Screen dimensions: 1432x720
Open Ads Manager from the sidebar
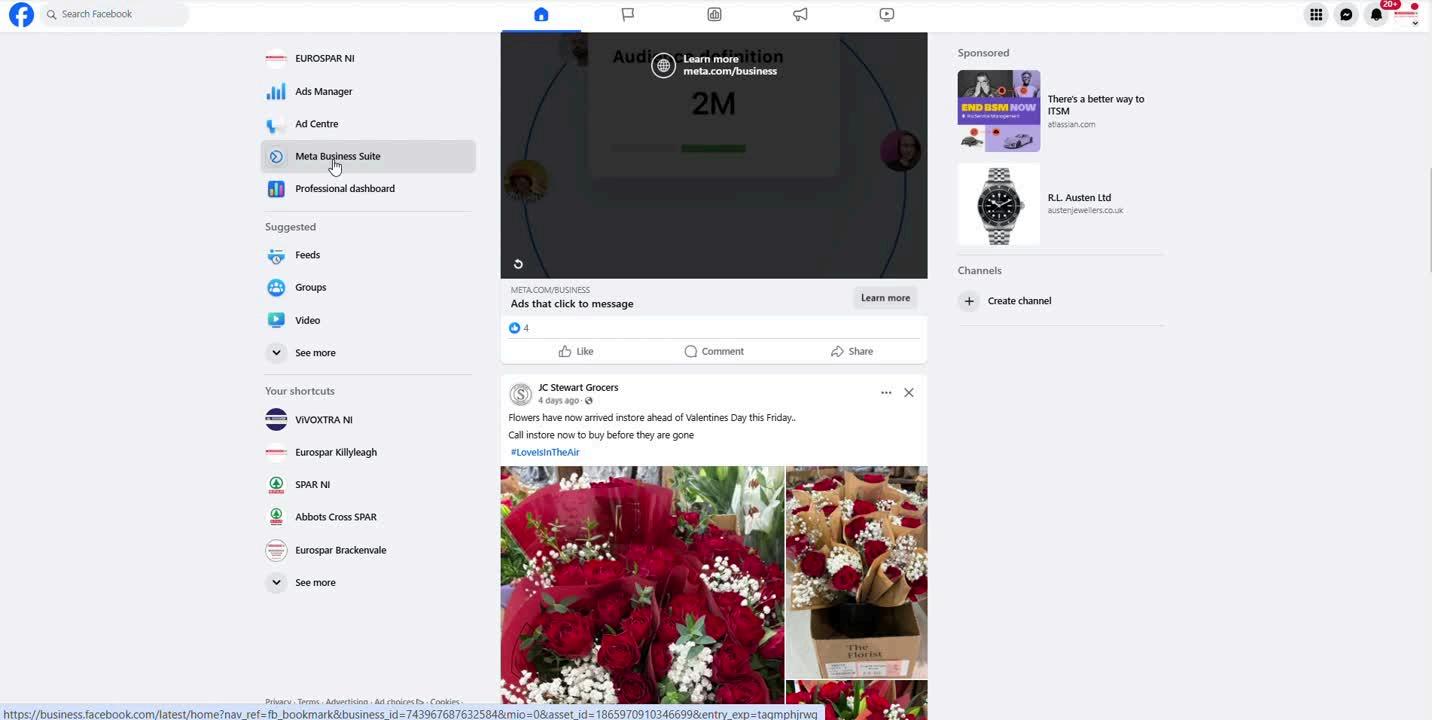click(x=368, y=91)
